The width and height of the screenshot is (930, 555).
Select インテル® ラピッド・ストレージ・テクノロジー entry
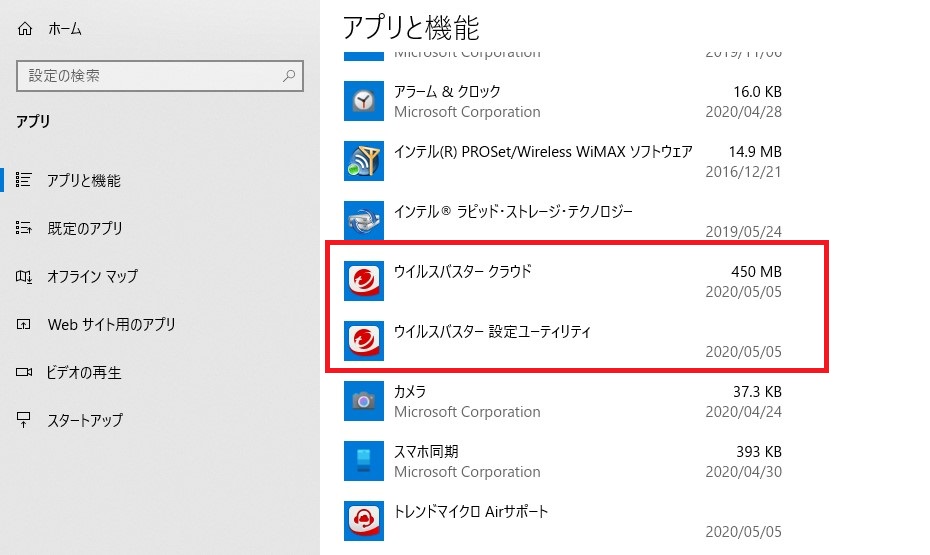click(x=513, y=212)
